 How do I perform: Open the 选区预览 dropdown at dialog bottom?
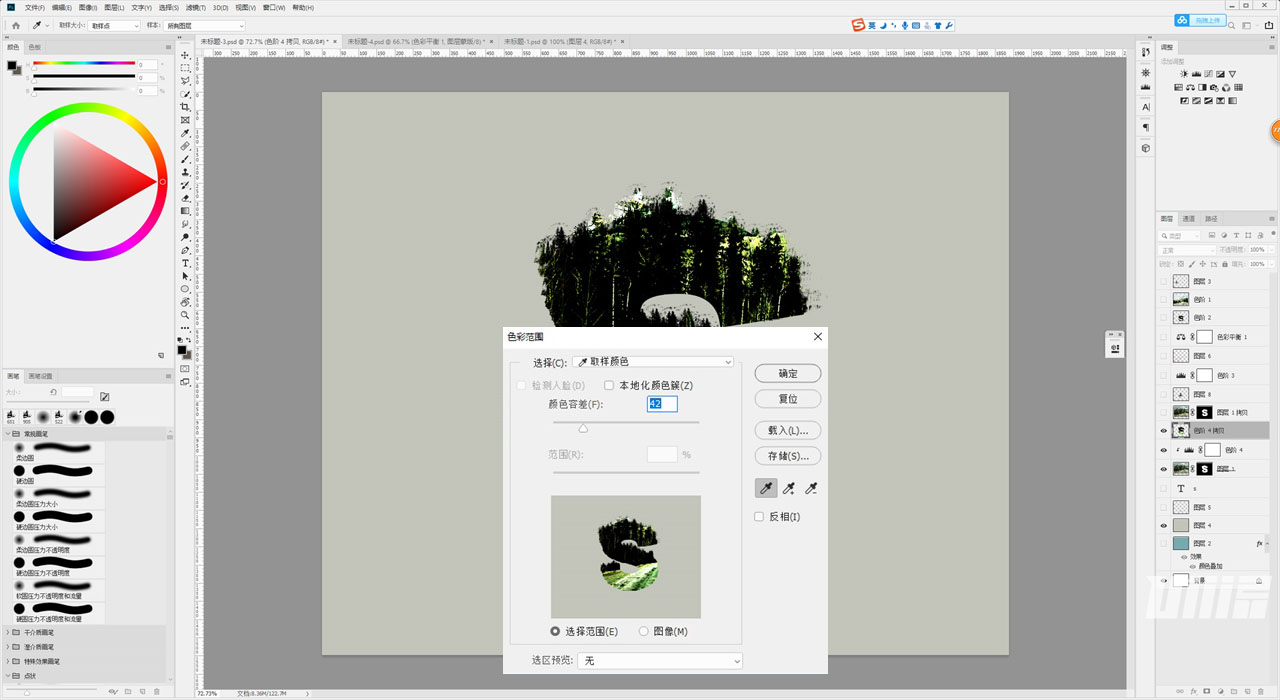[x=659, y=660]
